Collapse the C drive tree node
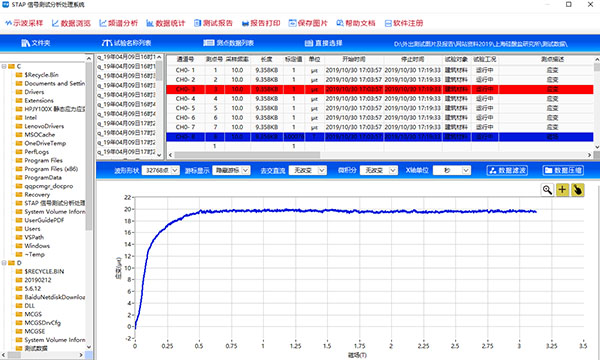This screenshot has width=600, height=360. tap(4, 66)
